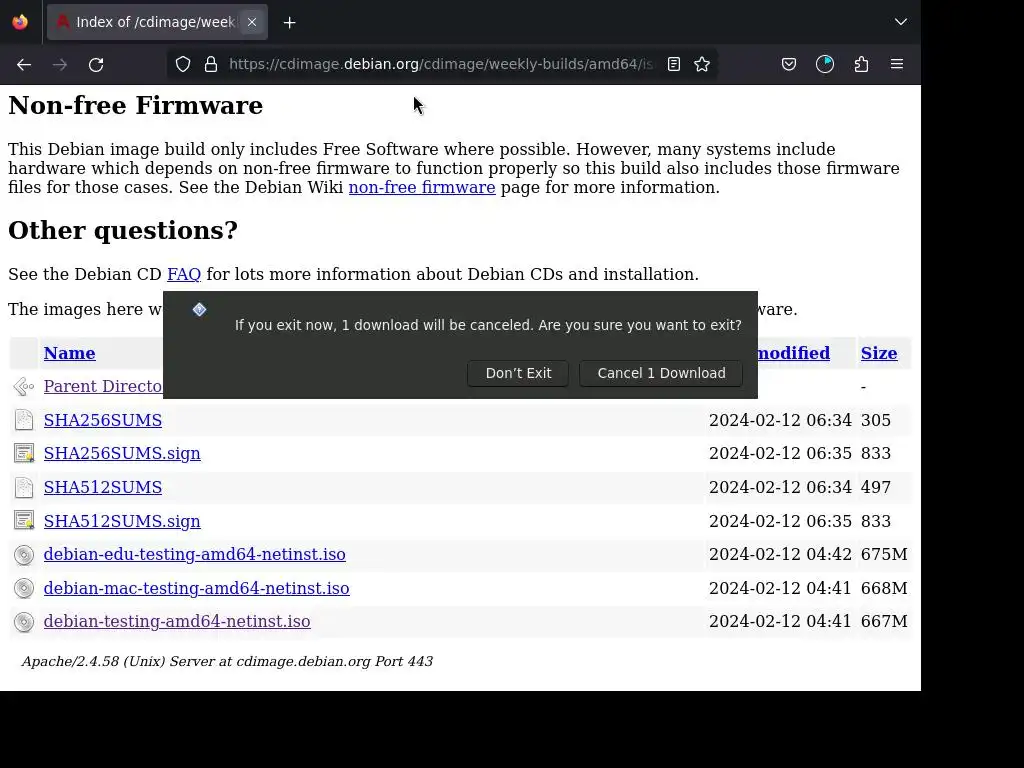This screenshot has height=768, width=1024.
Task: Choose Don't Exit in dialog
Action: 518,373
